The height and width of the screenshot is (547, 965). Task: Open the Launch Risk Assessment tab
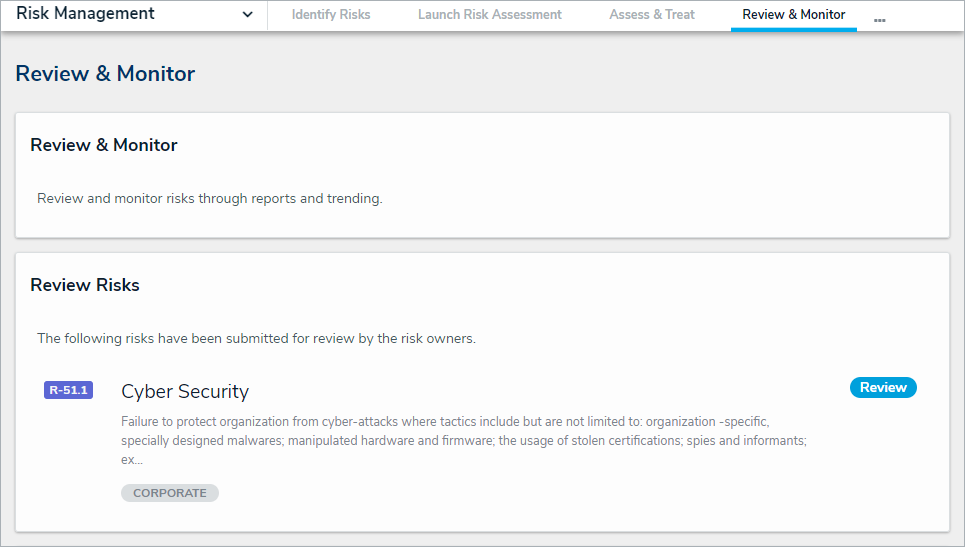(490, 15)
